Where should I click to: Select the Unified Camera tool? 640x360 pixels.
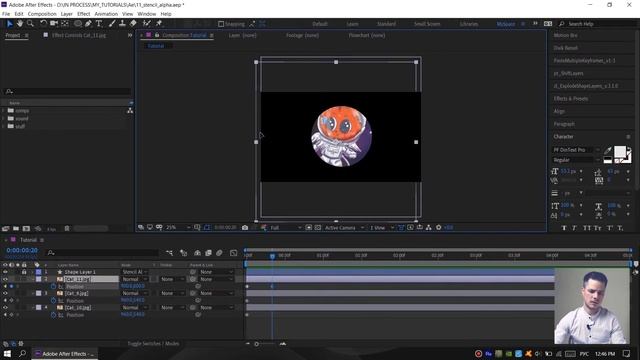(x=53, y=24)
